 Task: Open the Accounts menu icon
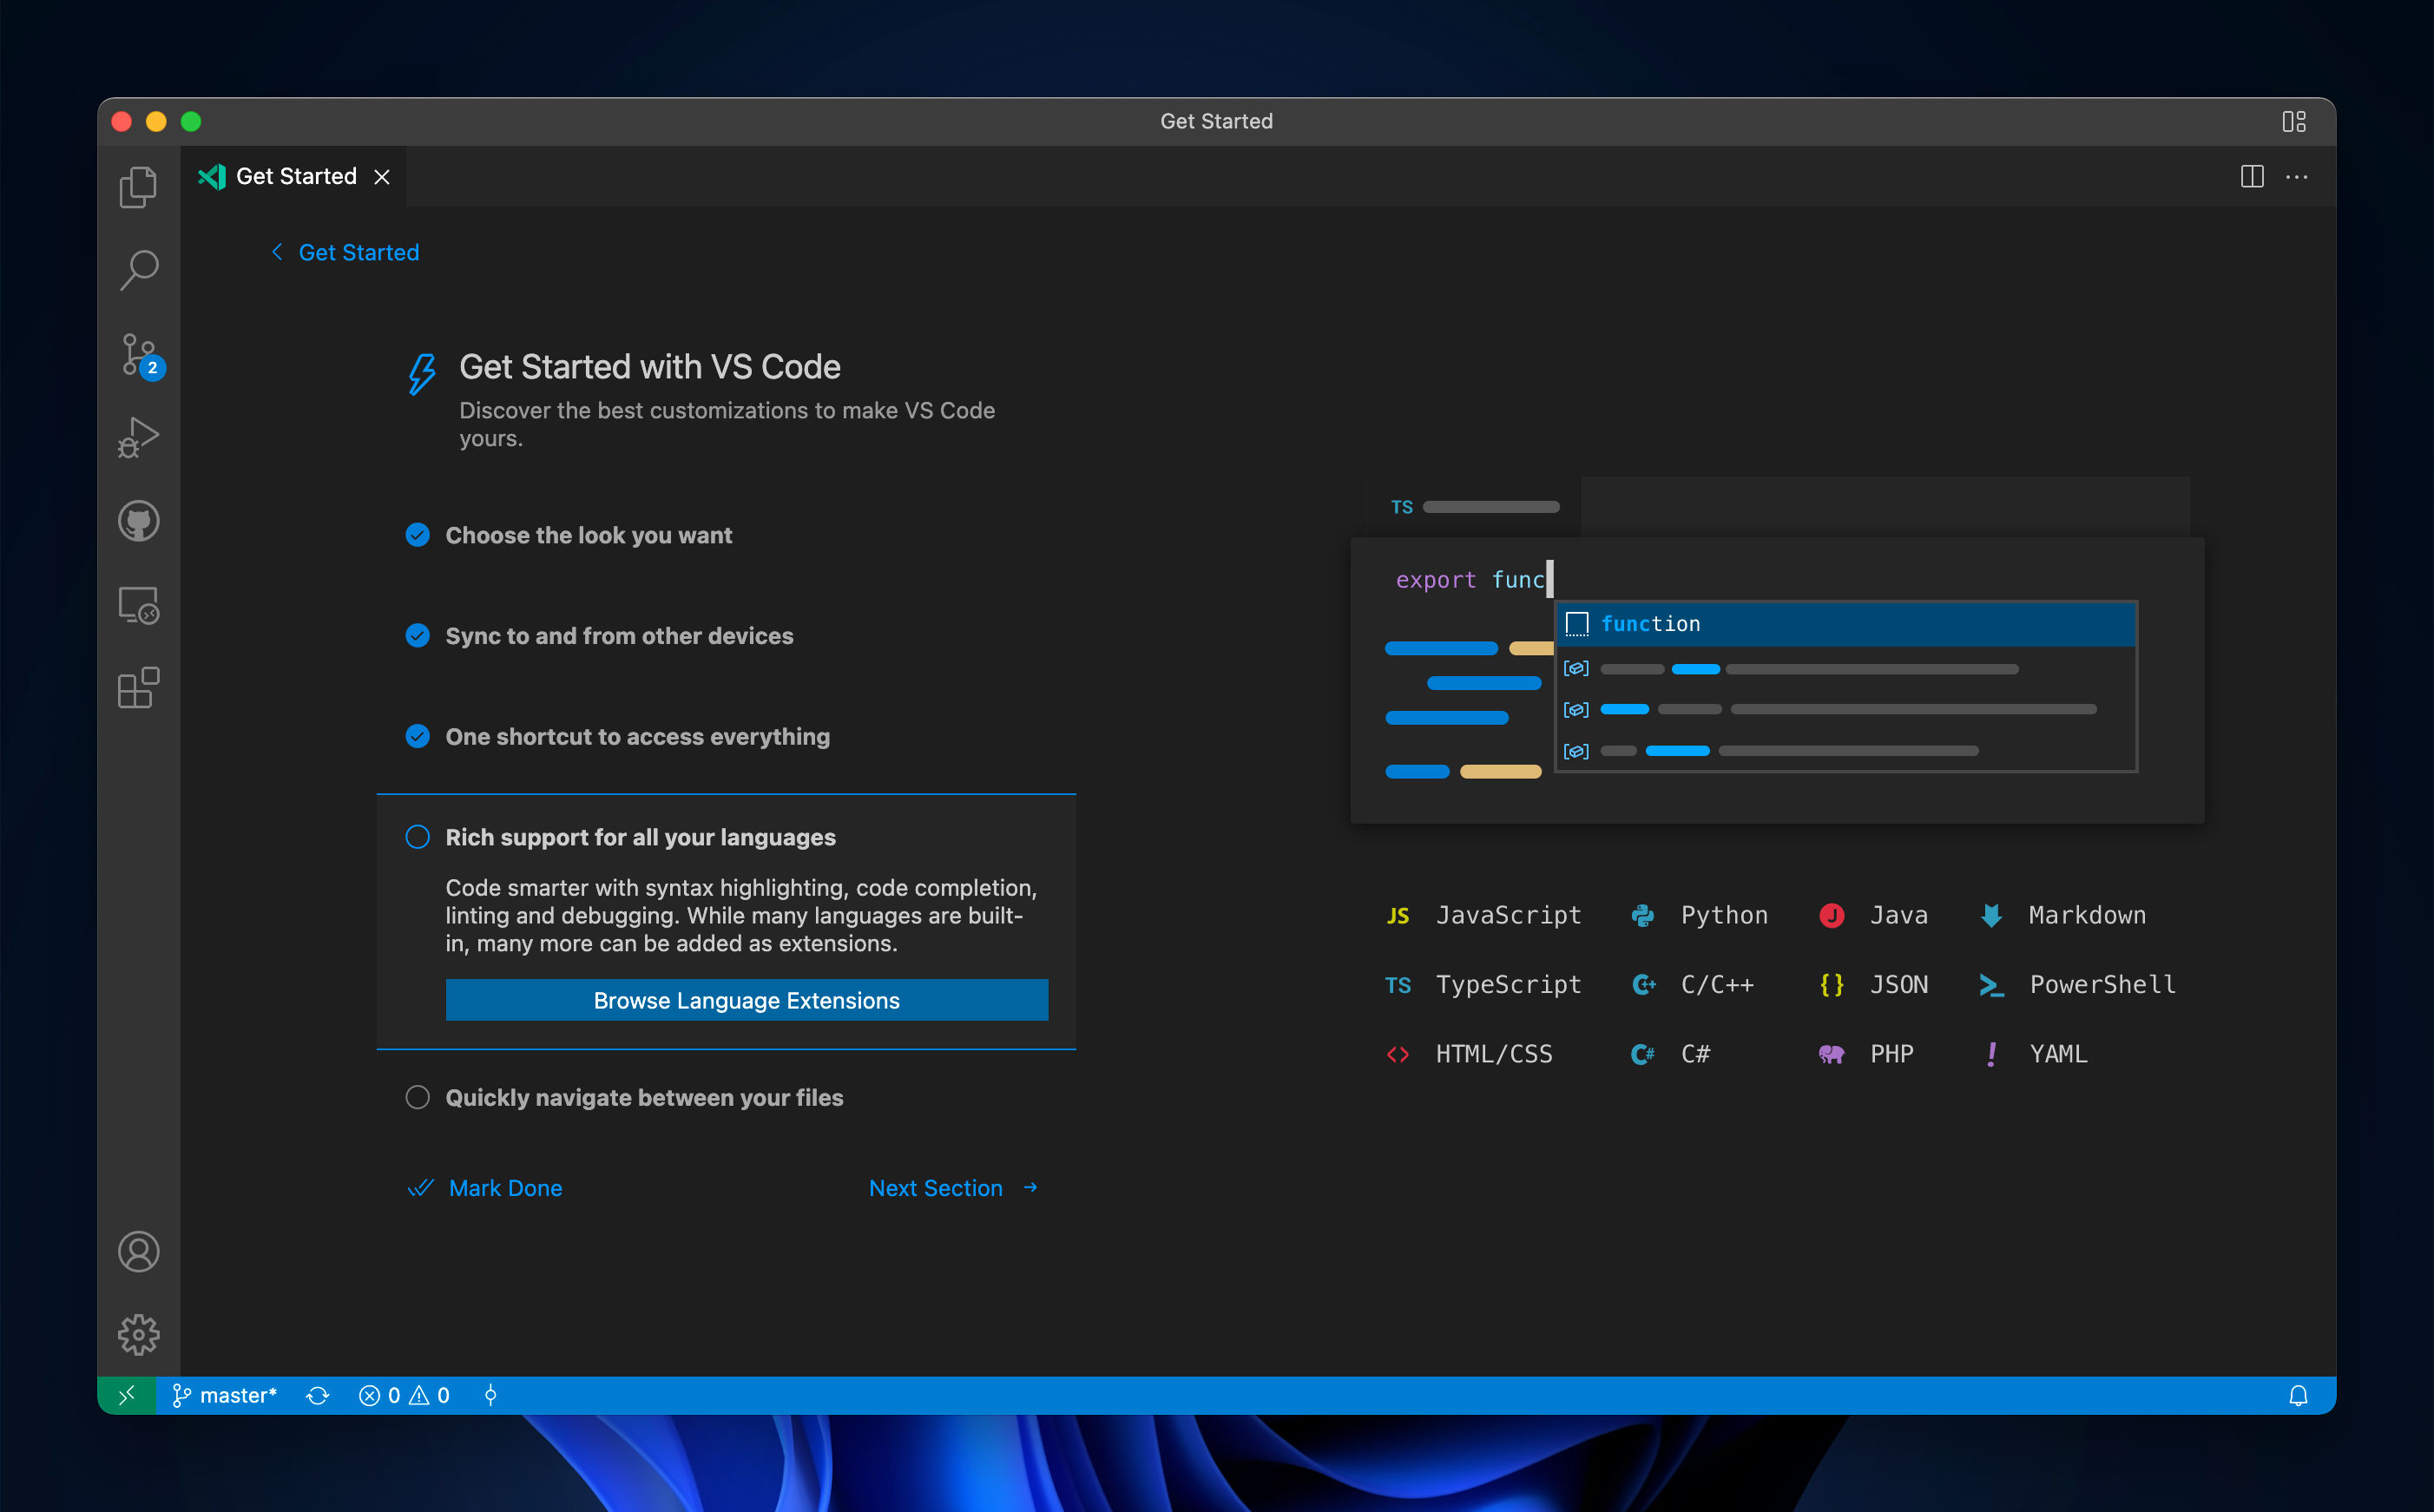pos(138,1251)
